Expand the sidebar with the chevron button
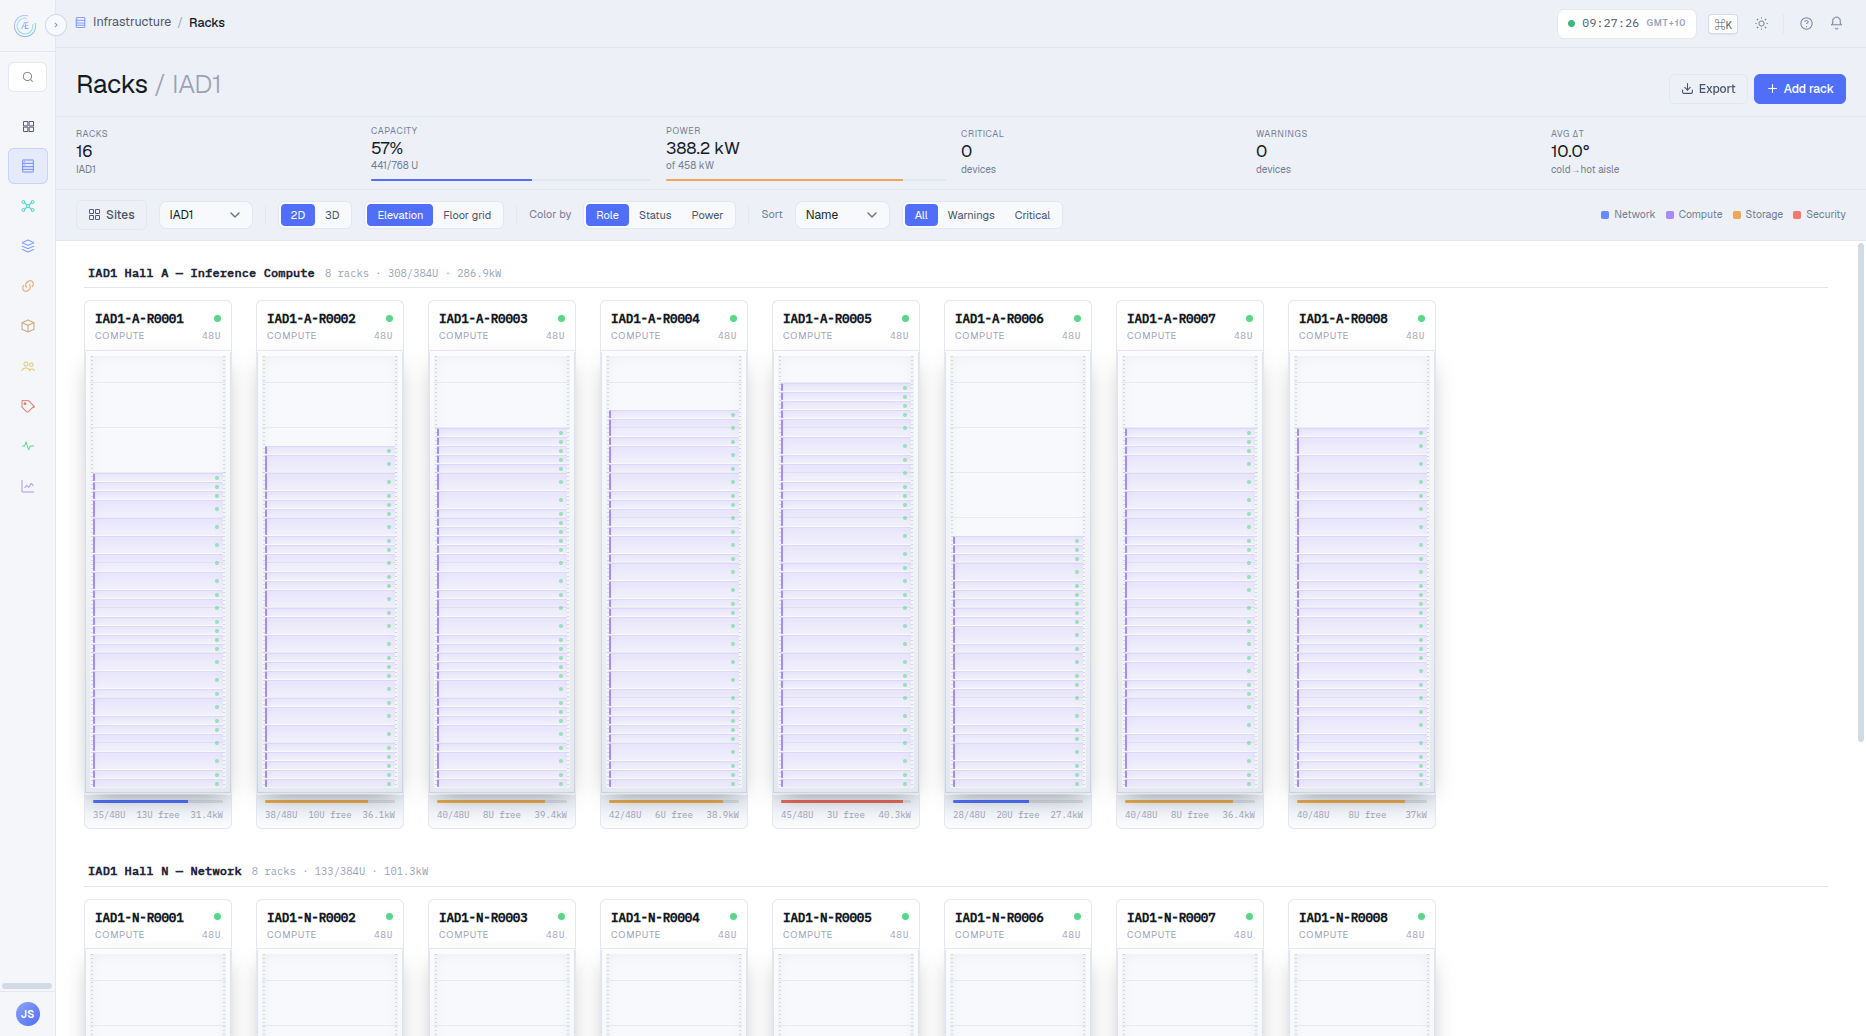 pos(56,24)
